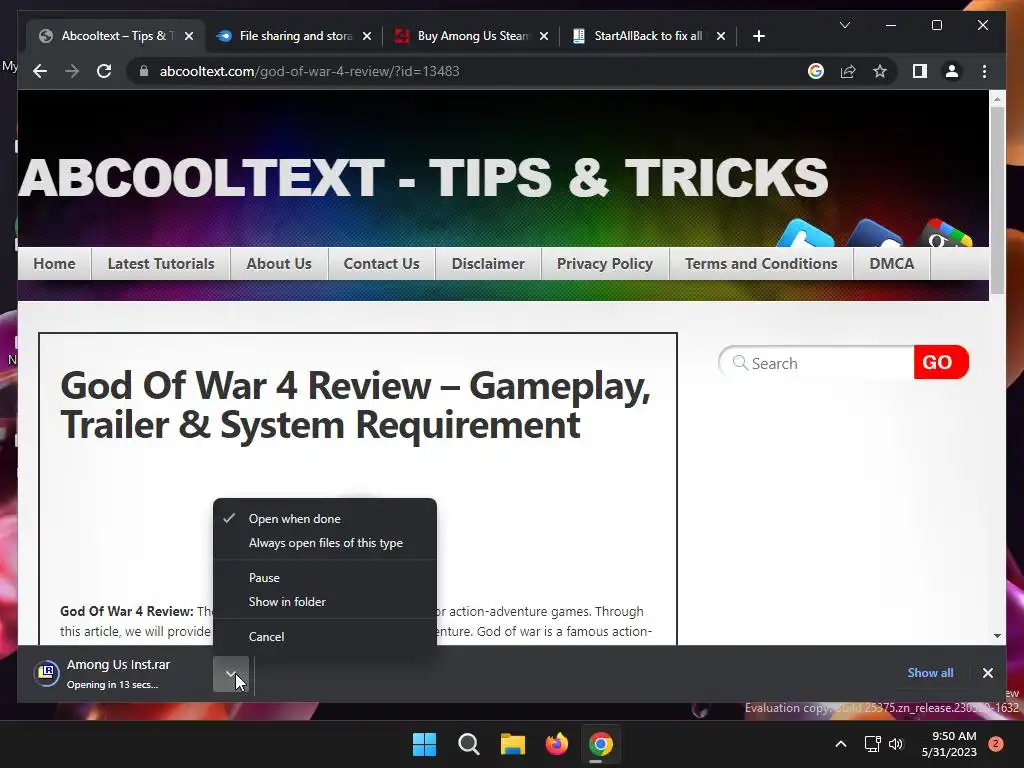
Task: Close the downloads bar
Action: [987, 673]
